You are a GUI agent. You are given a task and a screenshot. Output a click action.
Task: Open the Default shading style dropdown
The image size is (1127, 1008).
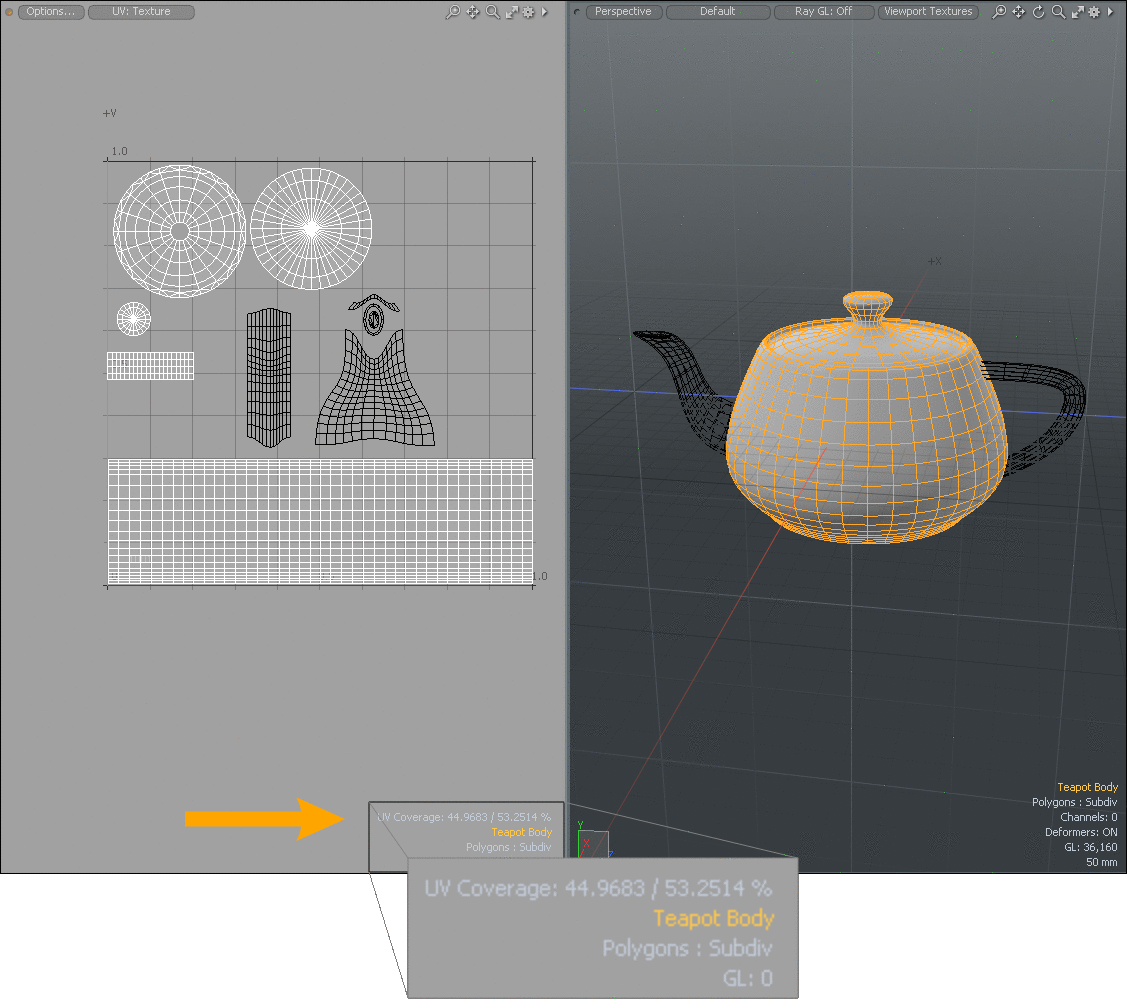coord(717,12)
